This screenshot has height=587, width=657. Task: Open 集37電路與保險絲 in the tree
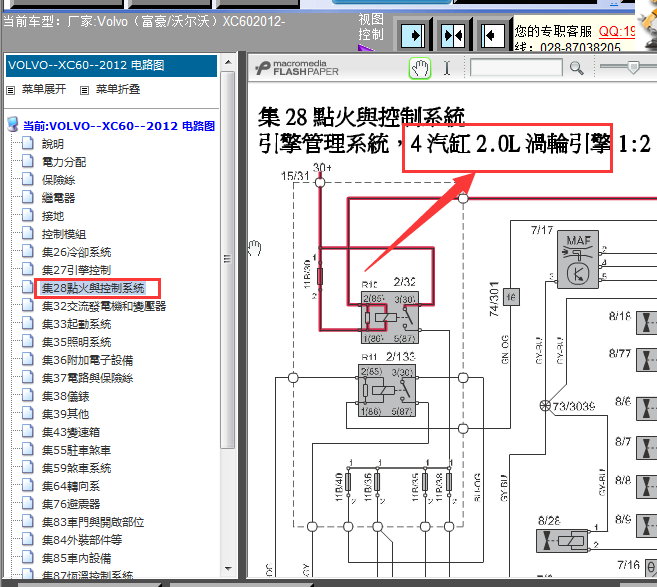(87, 378)
